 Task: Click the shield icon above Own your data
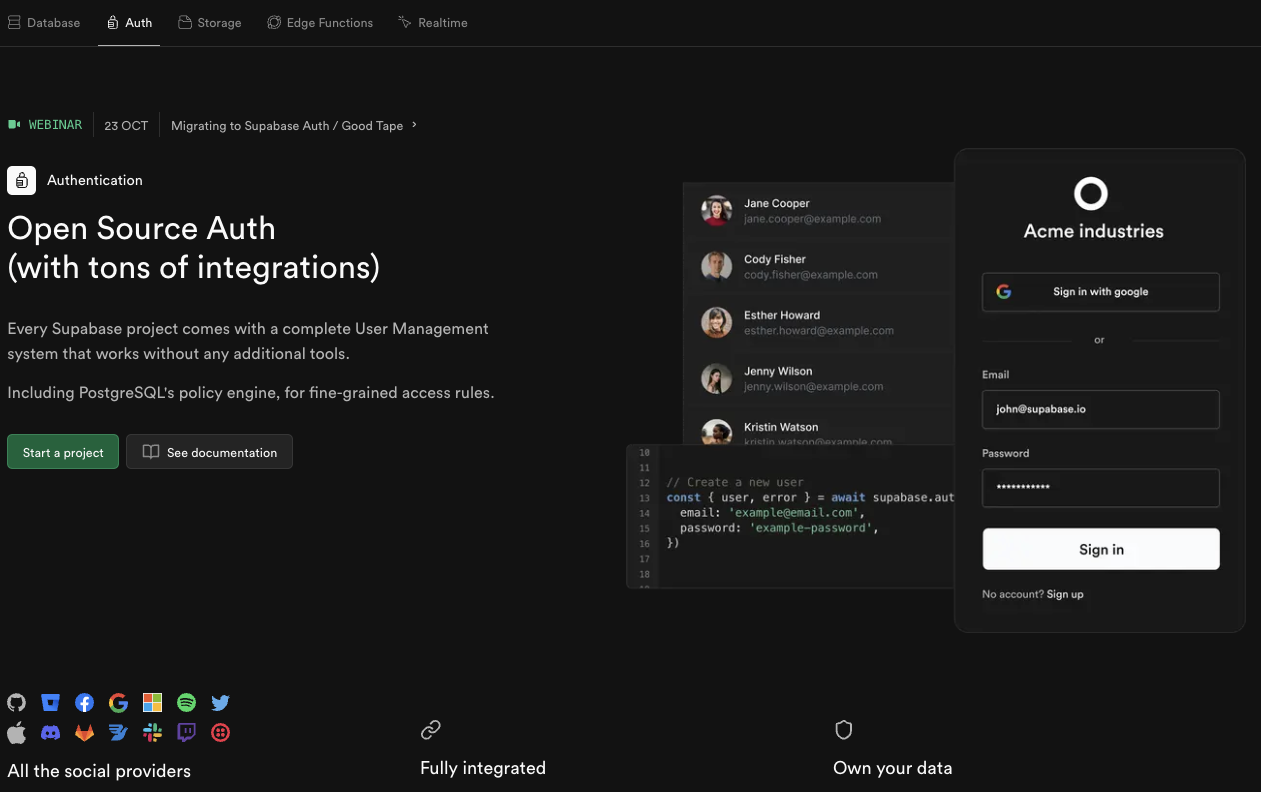pyautogui.click(x=843, y=730)
